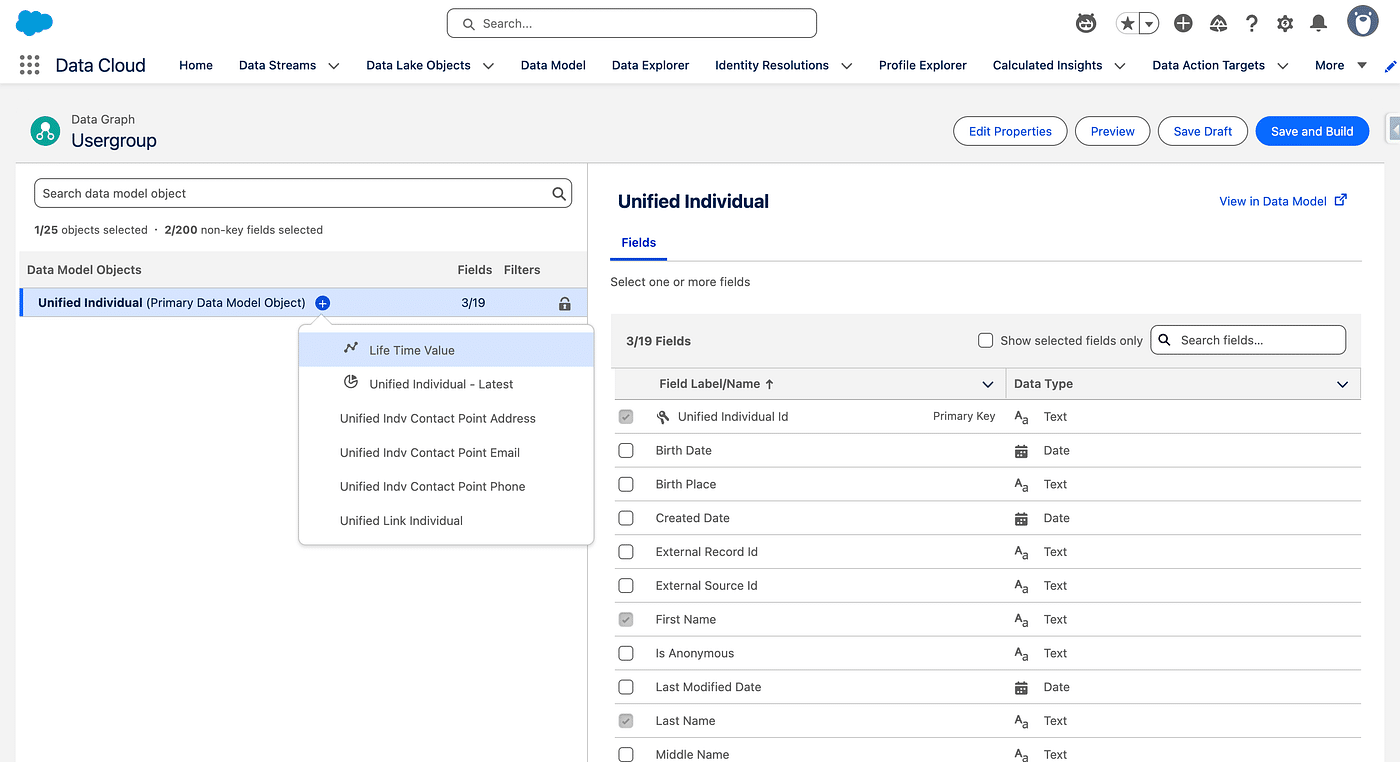Open the Data Type column dropdown
Viewport: 1400px width, 762px height.
point(1342,384)
